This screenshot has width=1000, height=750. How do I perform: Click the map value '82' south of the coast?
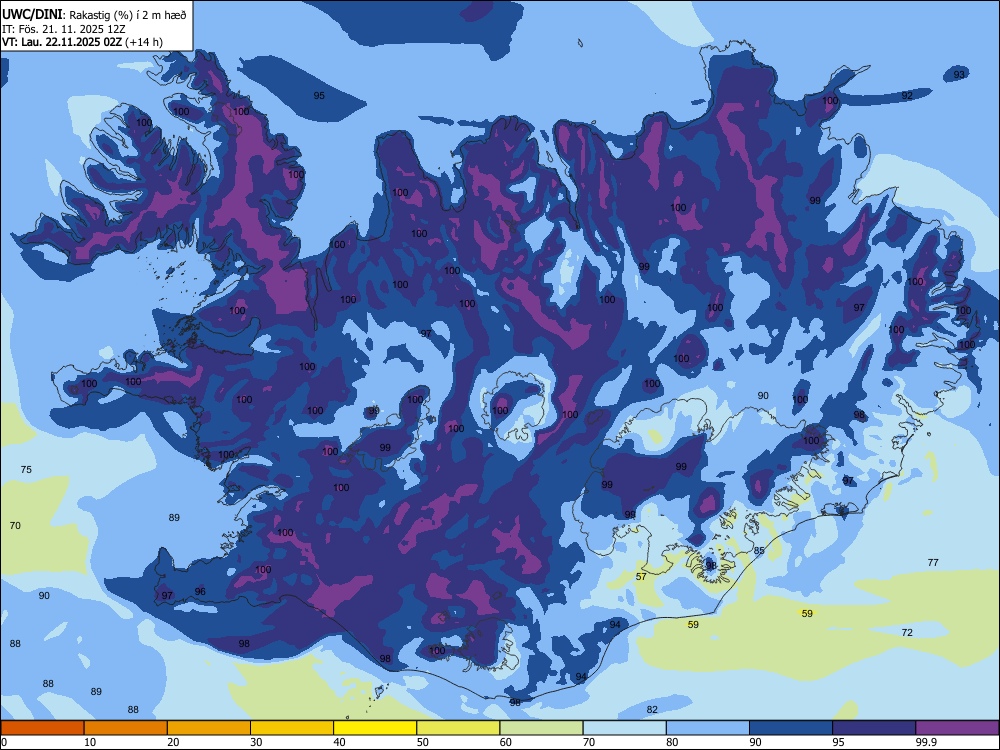tap(652, 710)
